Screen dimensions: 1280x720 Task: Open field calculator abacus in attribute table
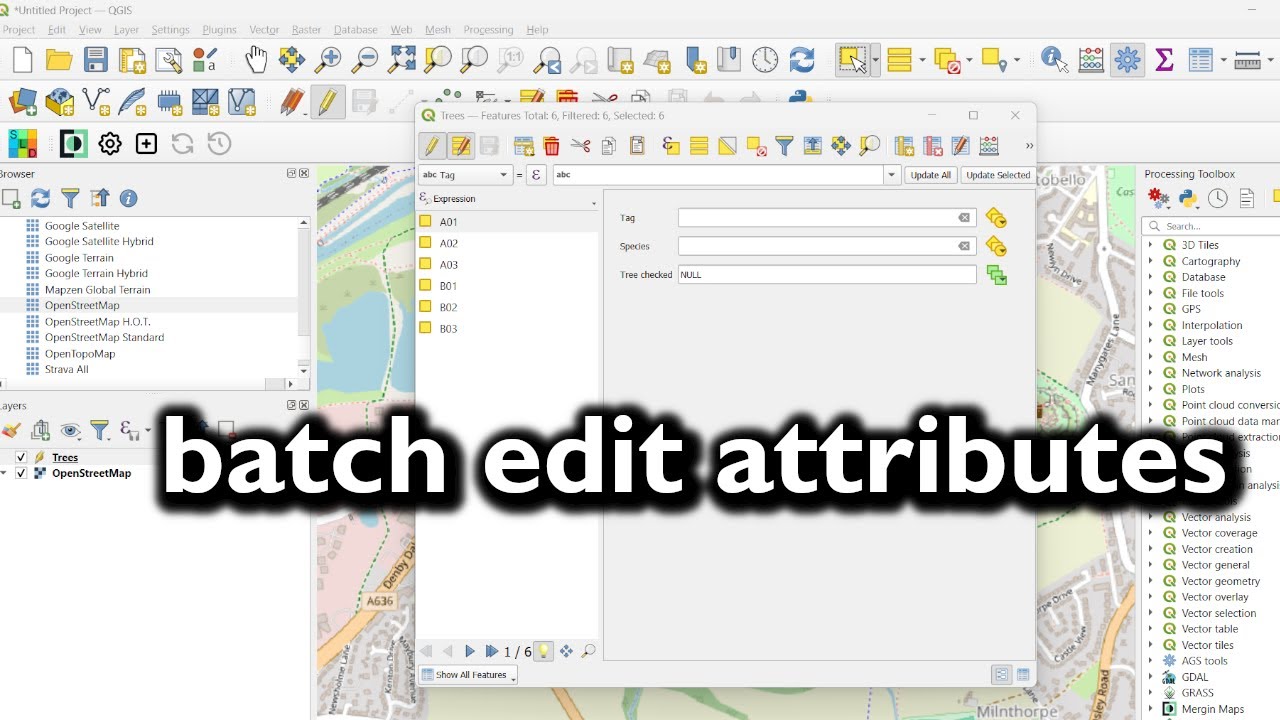coord(989,147)
